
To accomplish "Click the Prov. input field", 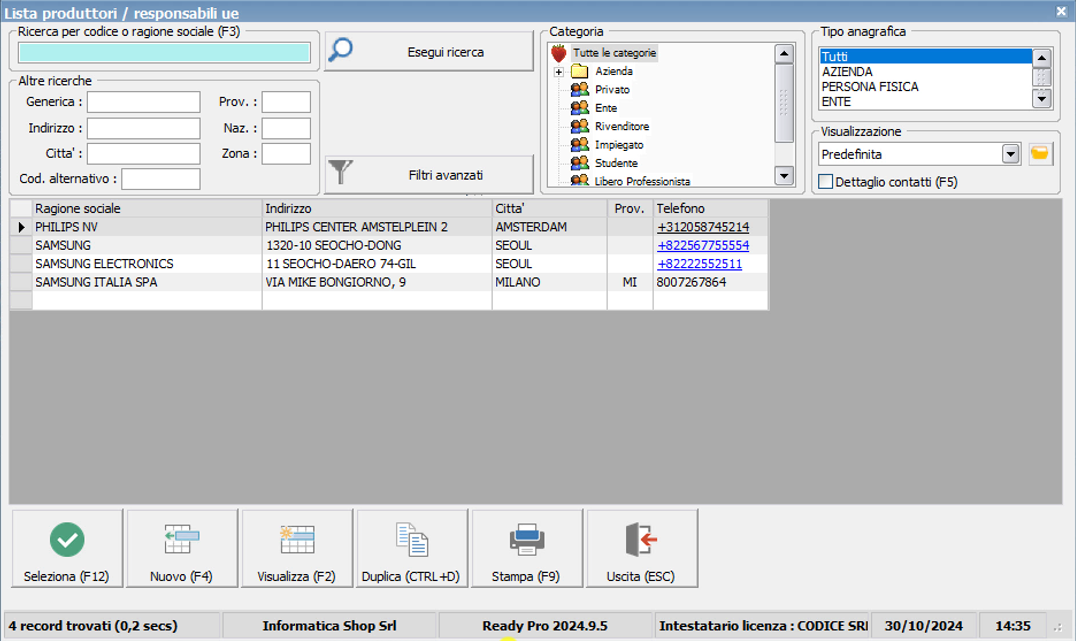I will coord(286,102).
